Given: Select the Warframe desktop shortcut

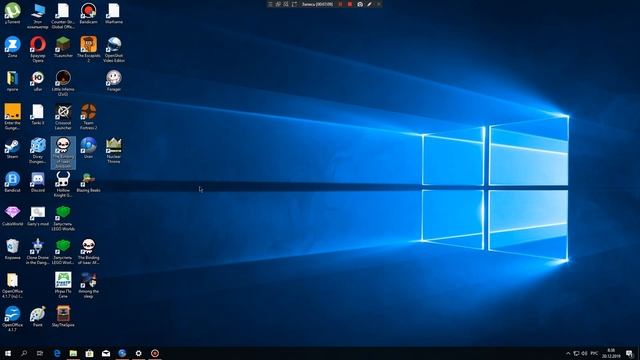Looking at the screenshot, I should 113,13.
